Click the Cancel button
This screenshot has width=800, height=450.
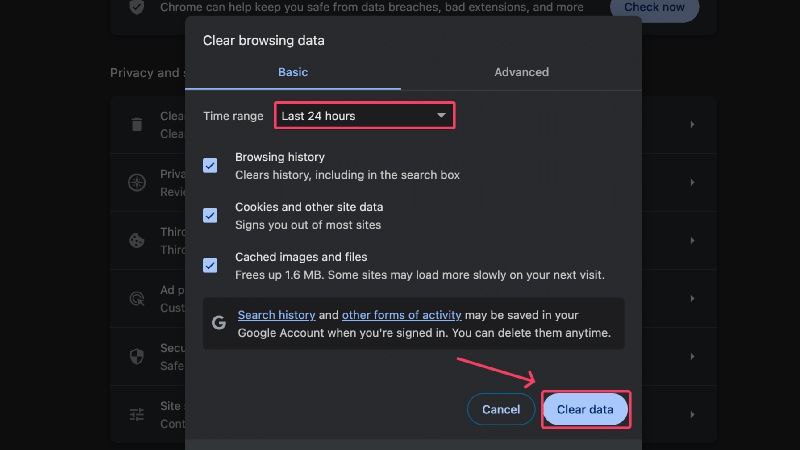[501, 409]
